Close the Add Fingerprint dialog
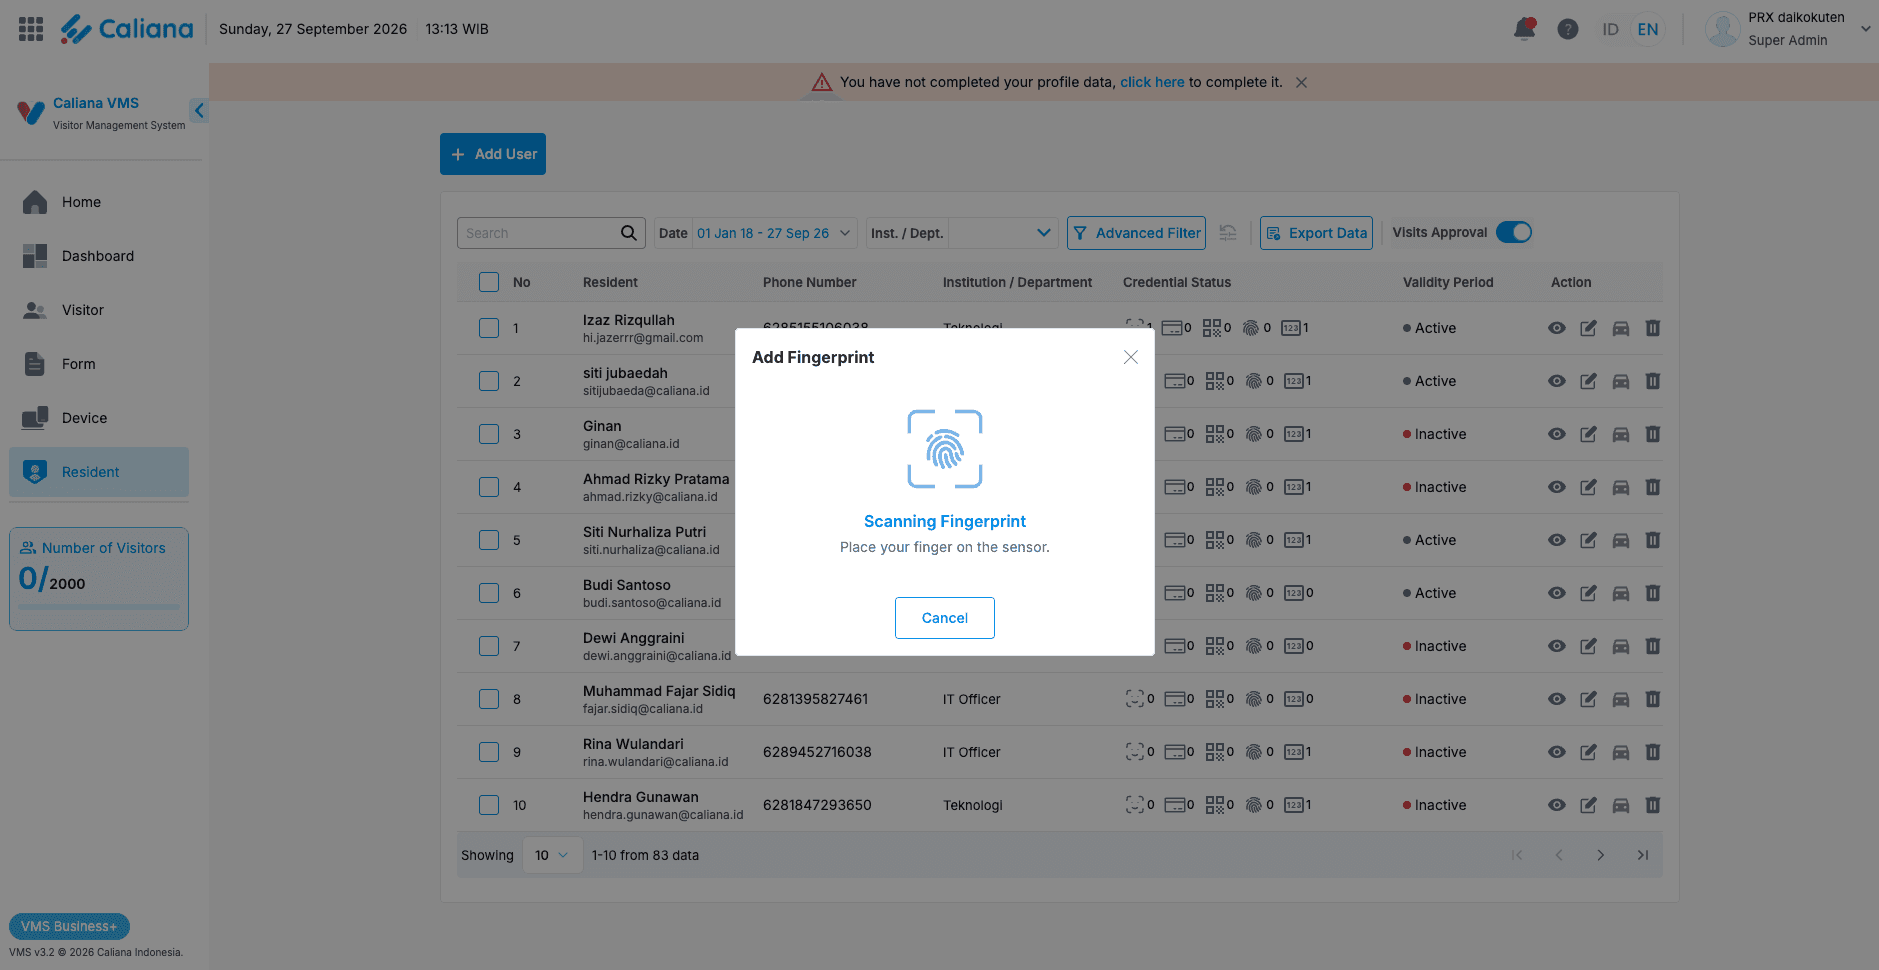 1130,357
